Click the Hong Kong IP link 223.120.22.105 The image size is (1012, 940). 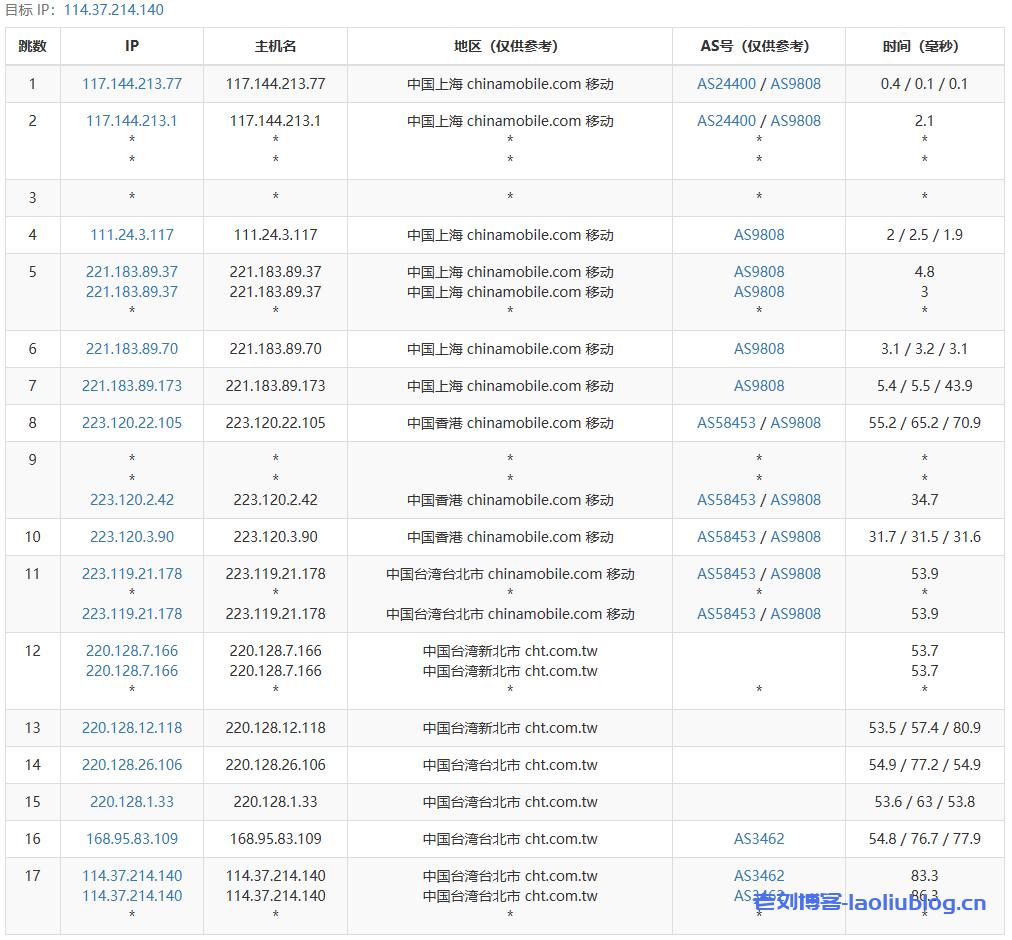click(131, 422)
